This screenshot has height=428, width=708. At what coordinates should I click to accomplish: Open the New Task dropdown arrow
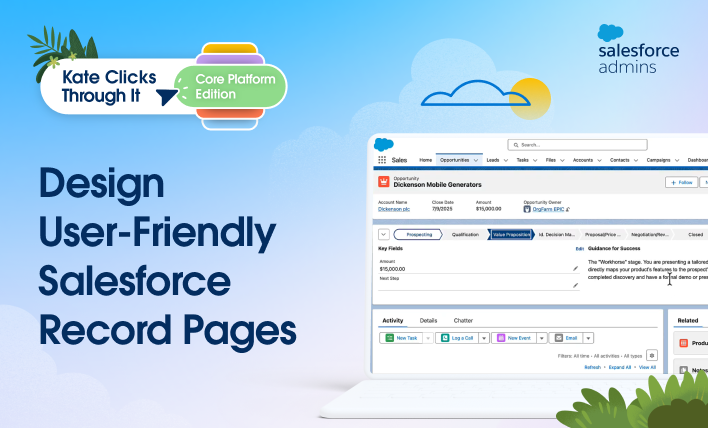click(428, 338)
